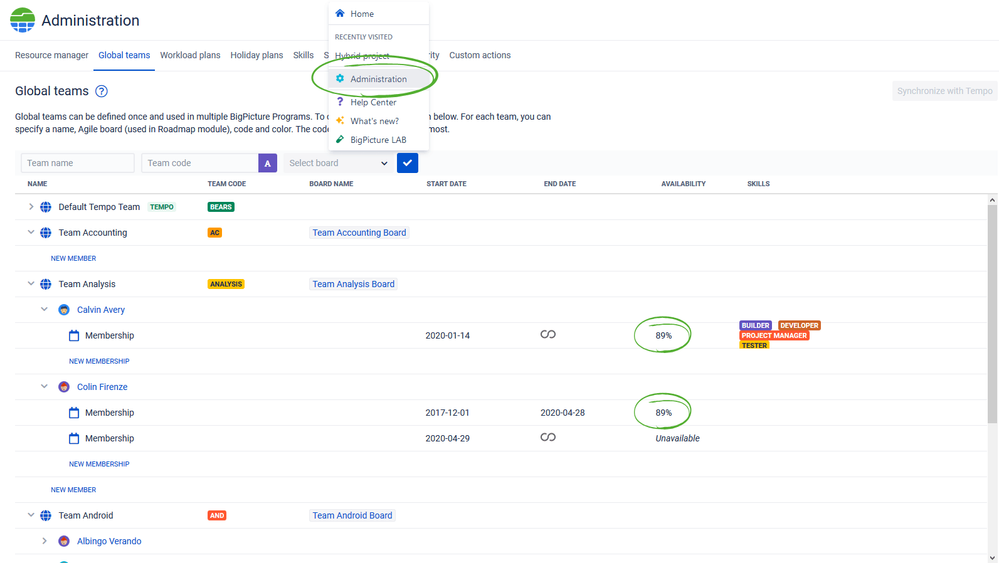999x563 pixels.
Task: Click the globe icon for Team Accounting
Action: 46,232
